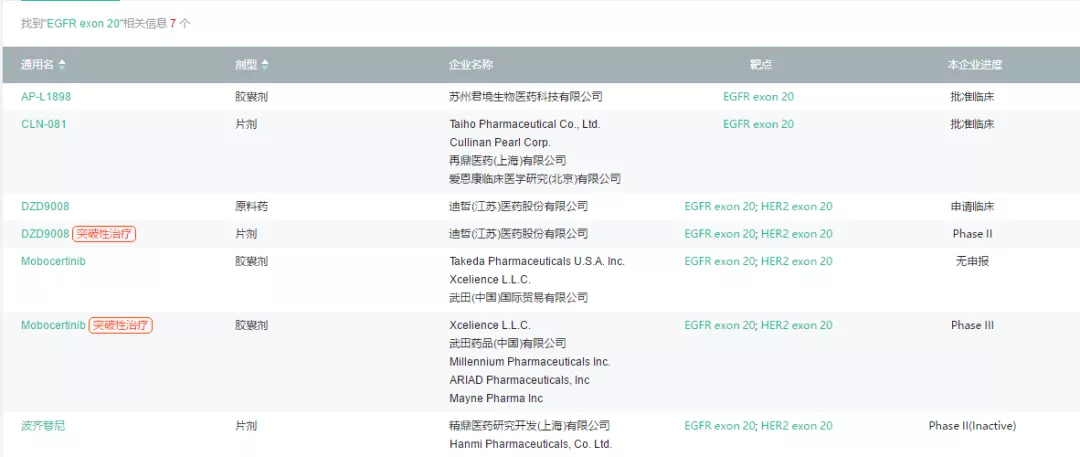This screenshot has height=457, width=1080.
Task: Click the 靶点 column header
Action: coord(760,65)
